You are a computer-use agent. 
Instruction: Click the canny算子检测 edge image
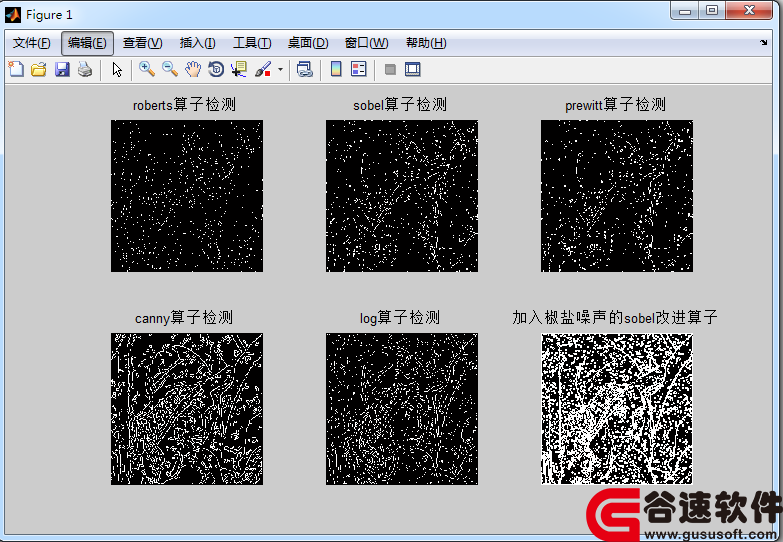click(187, 409)
